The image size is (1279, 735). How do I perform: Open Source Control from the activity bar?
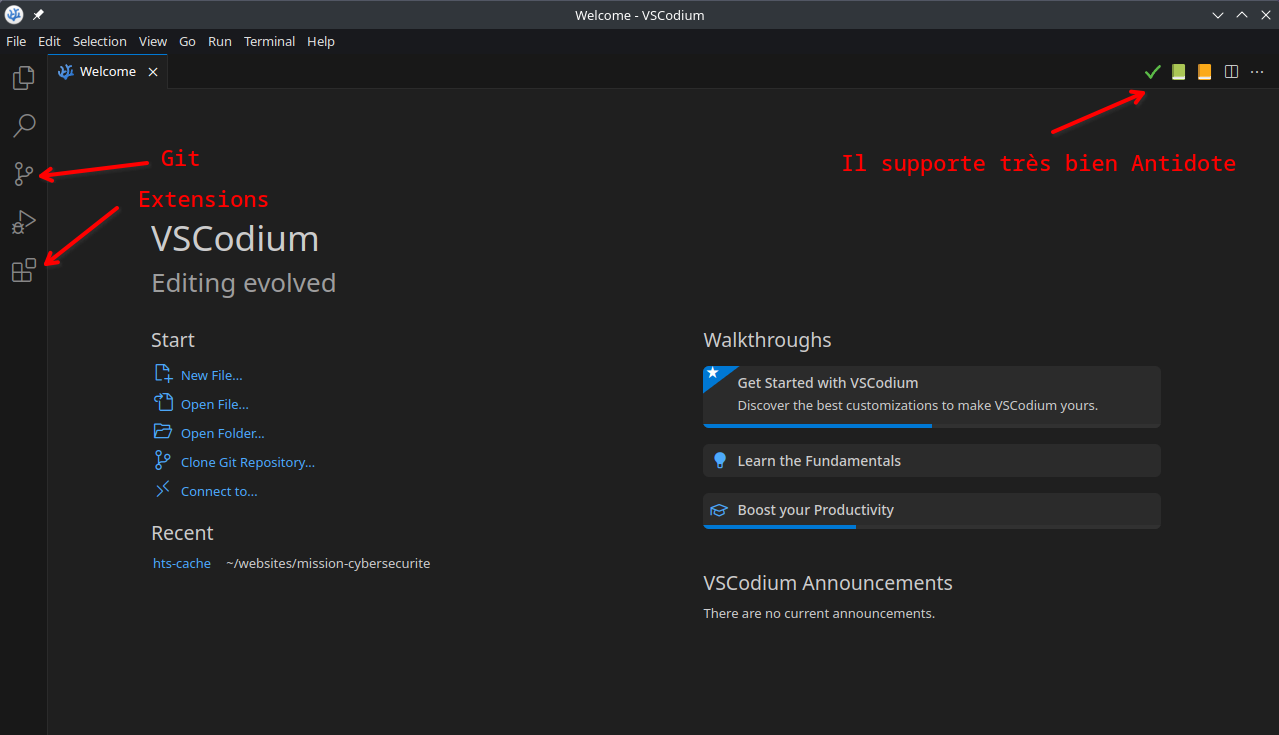point(23,173)
